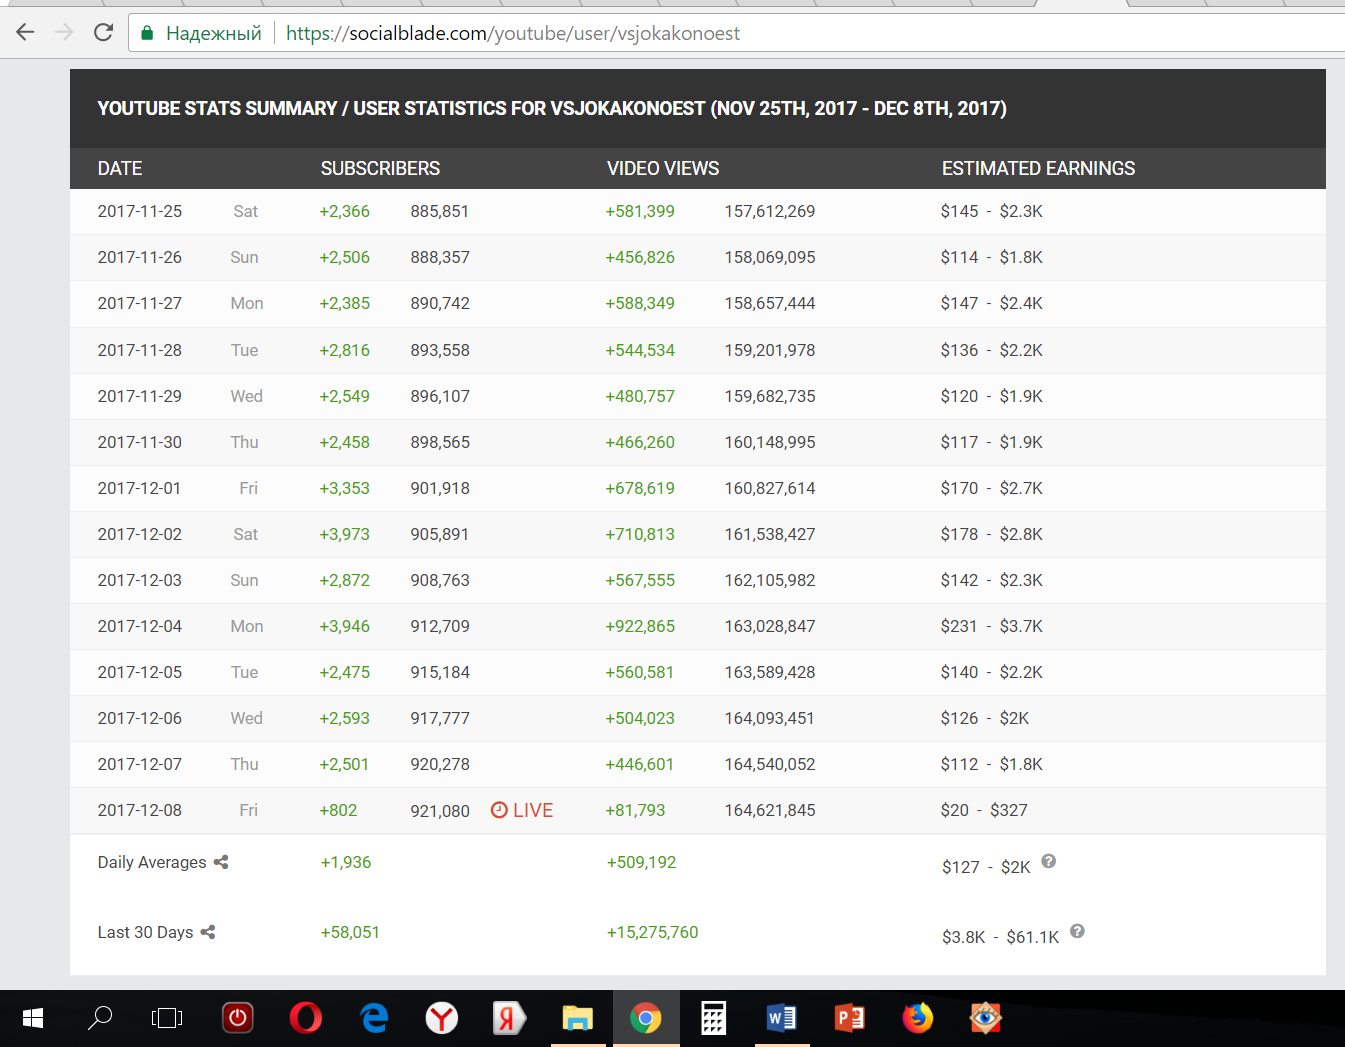Viewport: 1345px width, 1047px height.
Task: Open help icon beside daily average earnings
Action: pos(1048,861)
